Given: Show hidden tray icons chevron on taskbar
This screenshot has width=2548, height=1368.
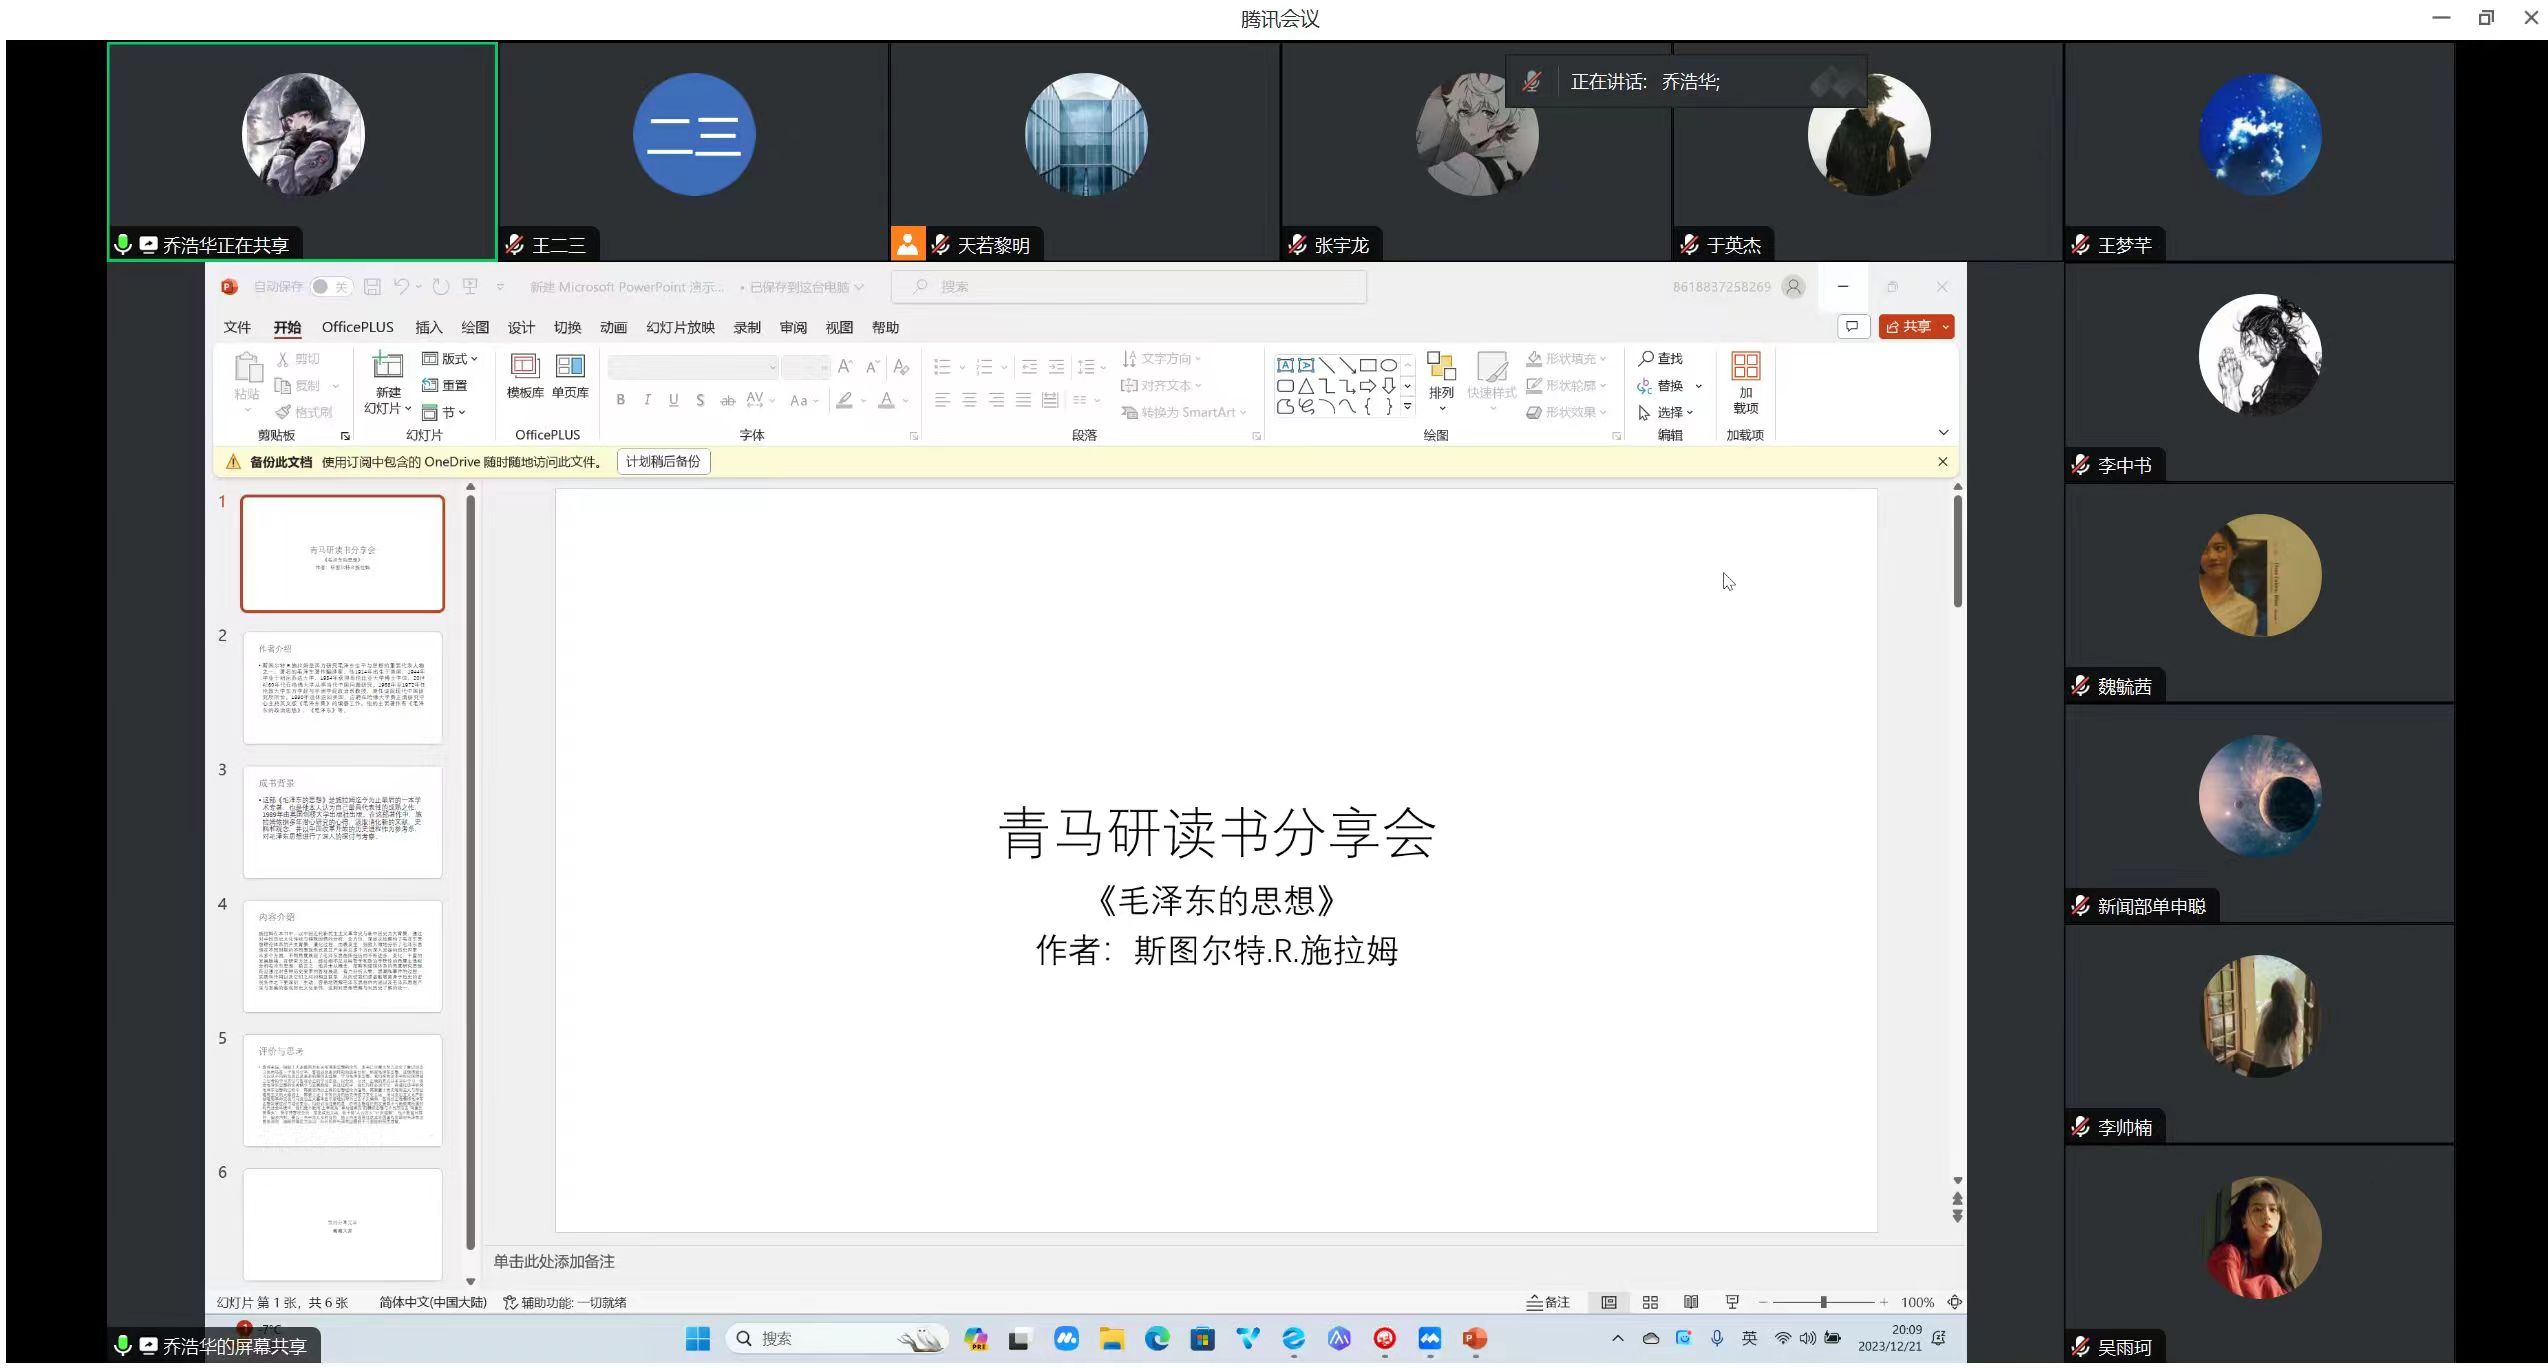Looking at the screenshot, I should click(1617, 1338).
